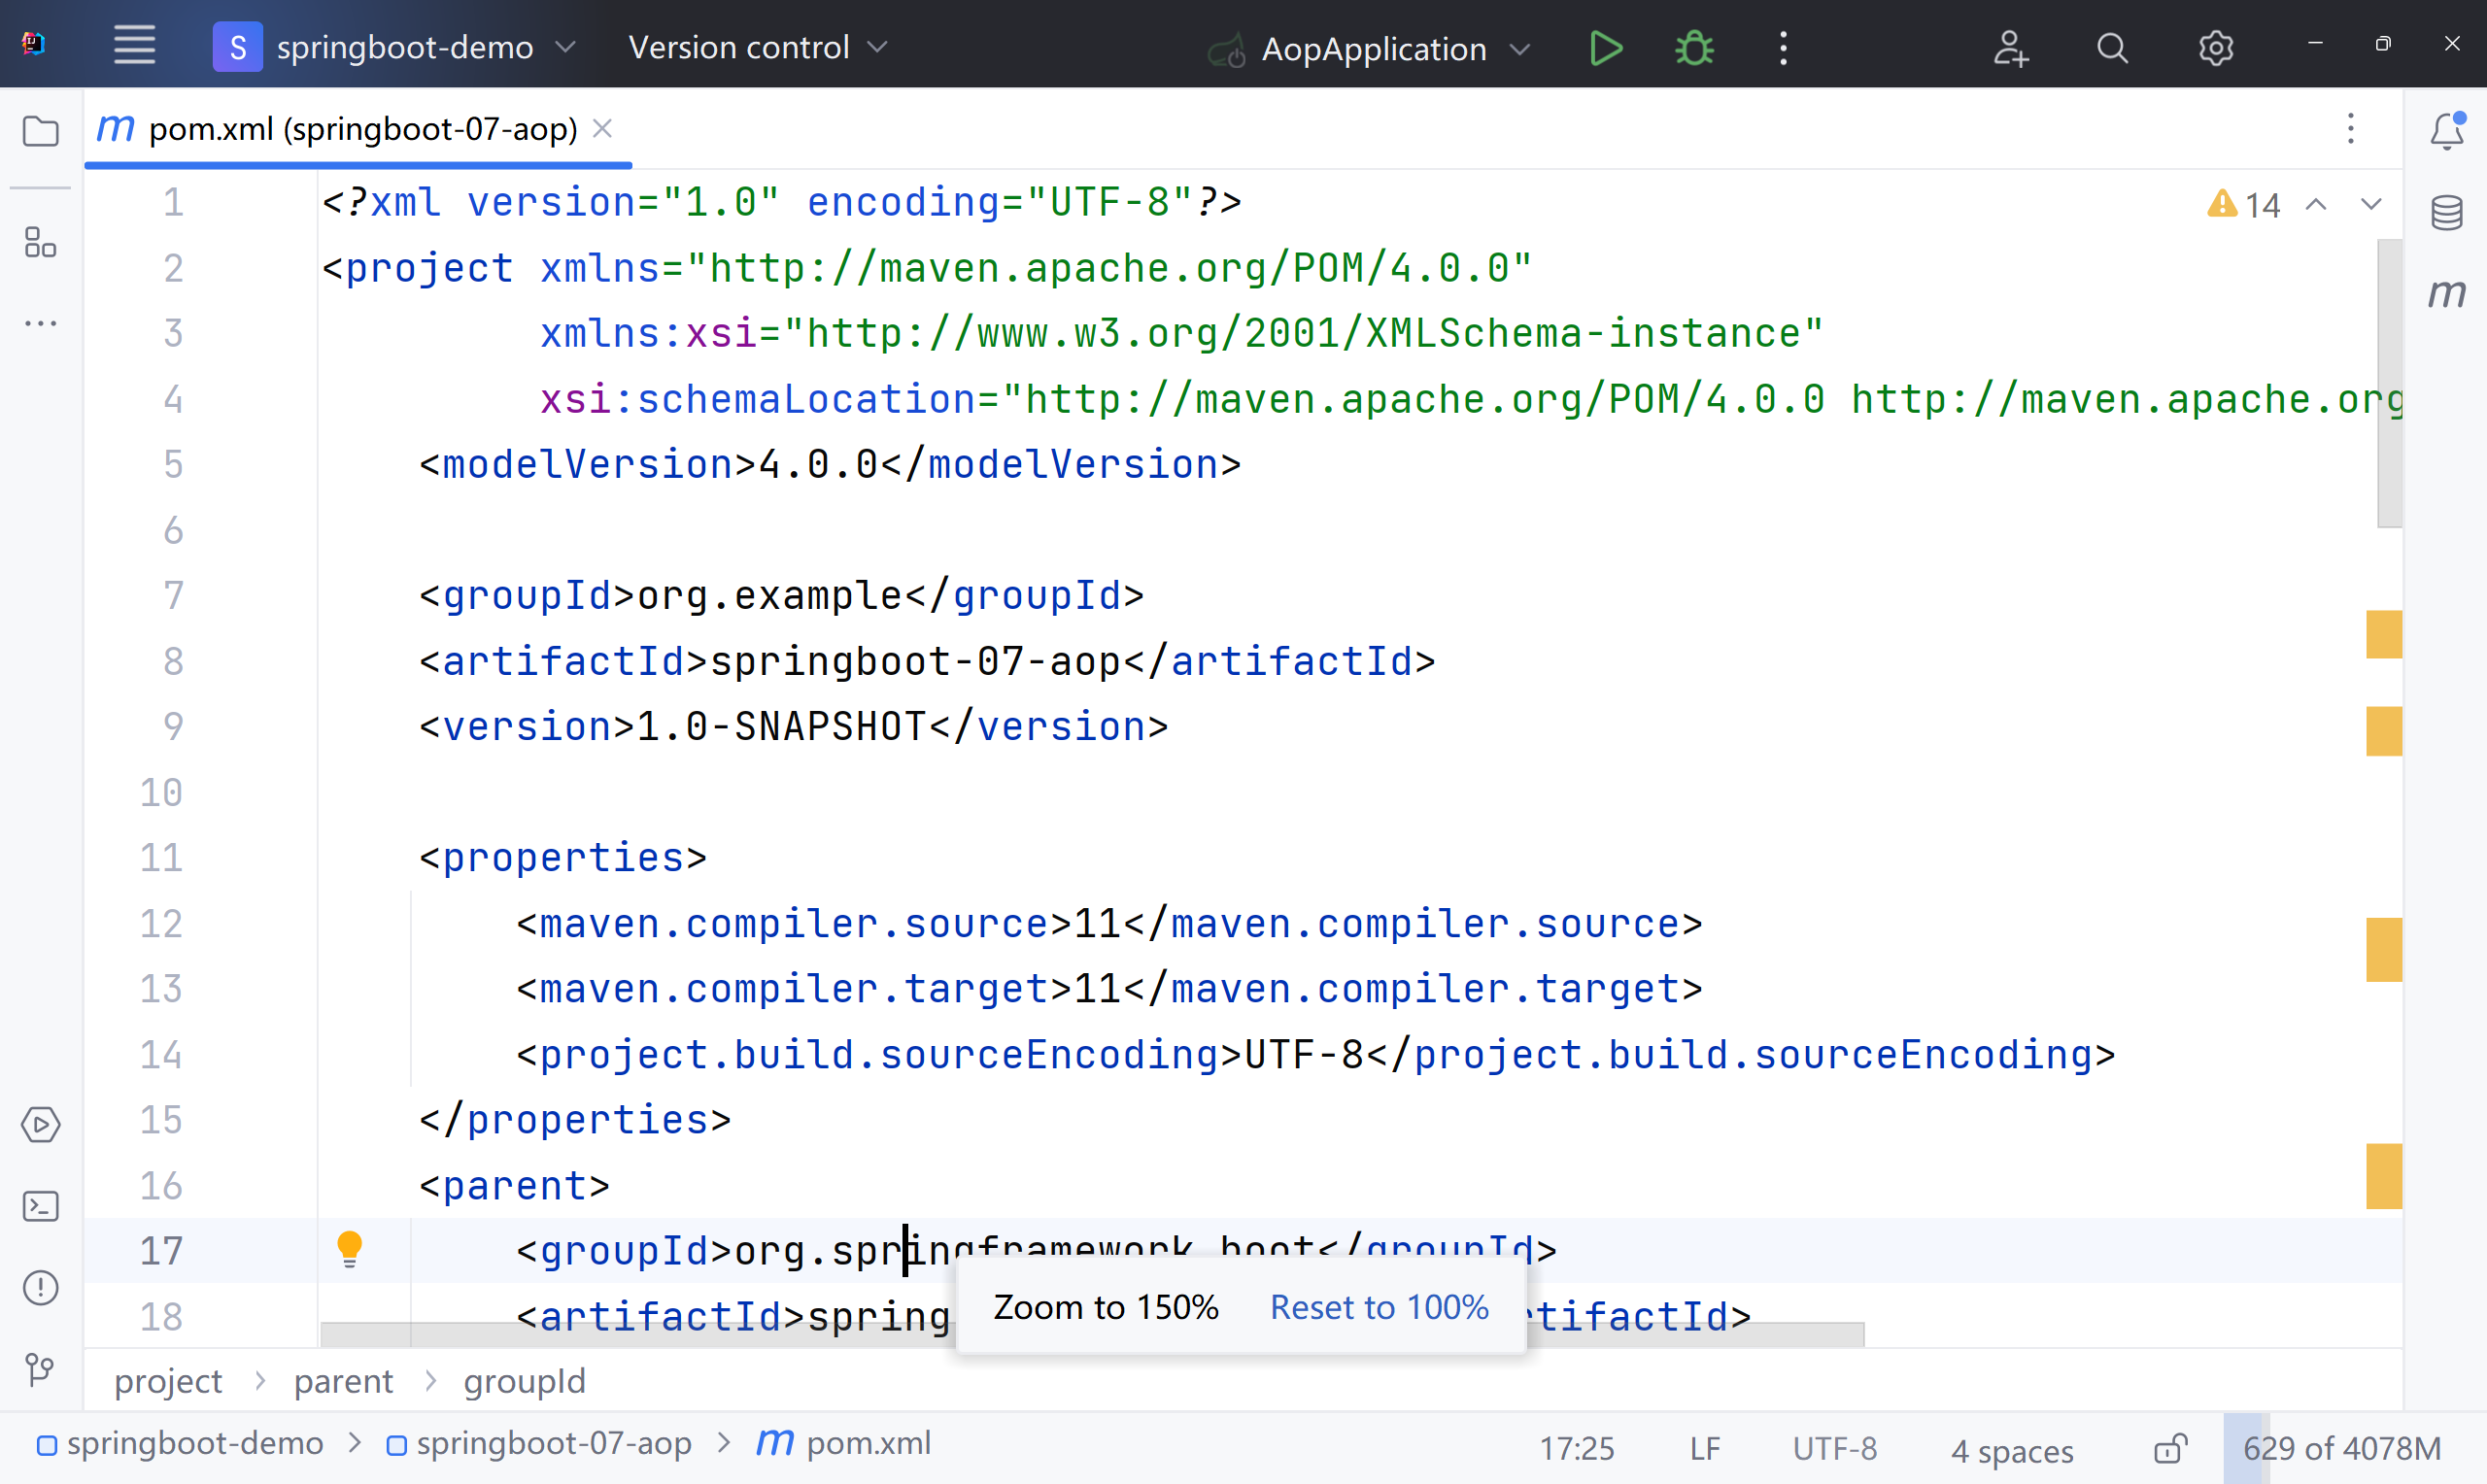Open the Terminal tool window
This screenshot has height=1484, width=2487.
(40, 1206)
